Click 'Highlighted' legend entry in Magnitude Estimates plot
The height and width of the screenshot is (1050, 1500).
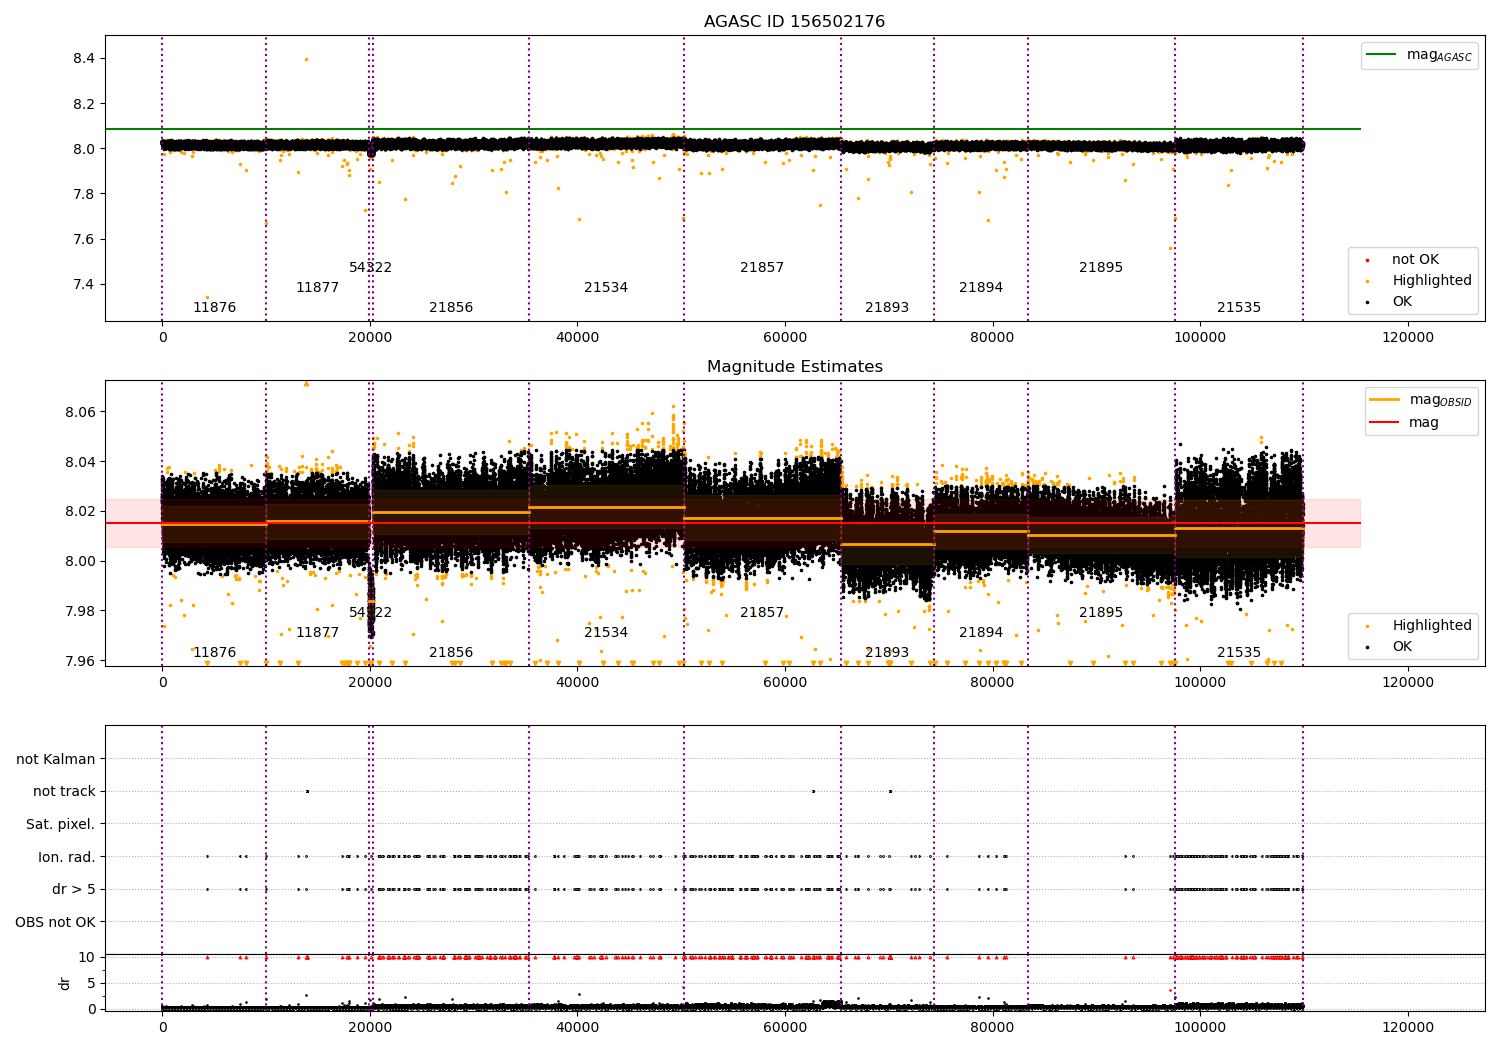(1432, 626)
